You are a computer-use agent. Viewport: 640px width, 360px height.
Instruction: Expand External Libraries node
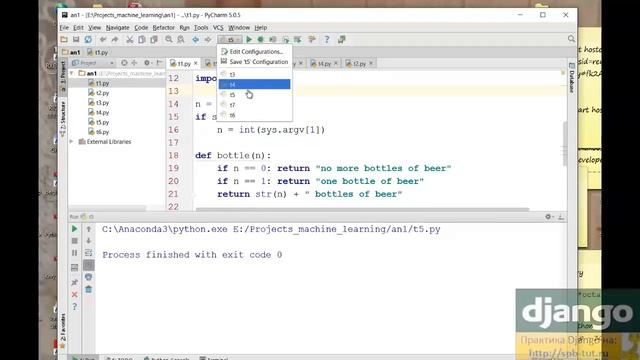click(72, 142)
